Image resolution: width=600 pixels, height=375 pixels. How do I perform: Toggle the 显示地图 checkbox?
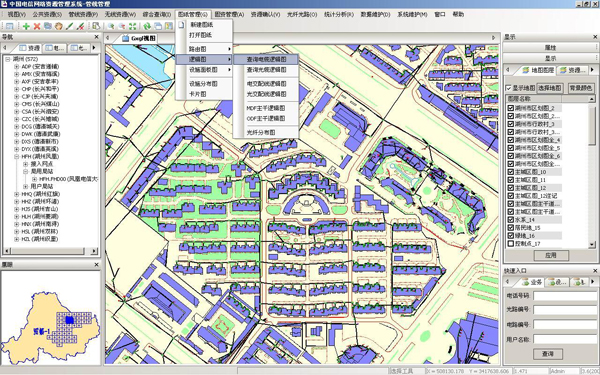click(x=509, y=88)
